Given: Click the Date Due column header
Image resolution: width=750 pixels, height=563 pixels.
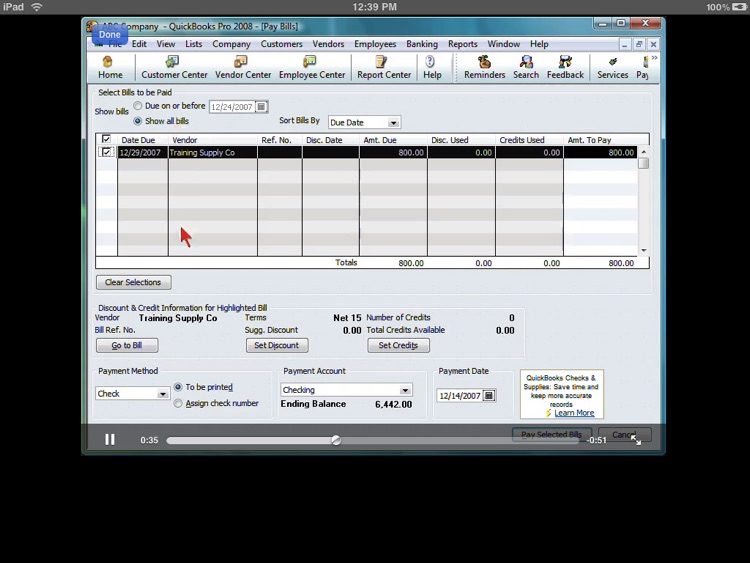Looking at the screenshot, I should 143,140.
